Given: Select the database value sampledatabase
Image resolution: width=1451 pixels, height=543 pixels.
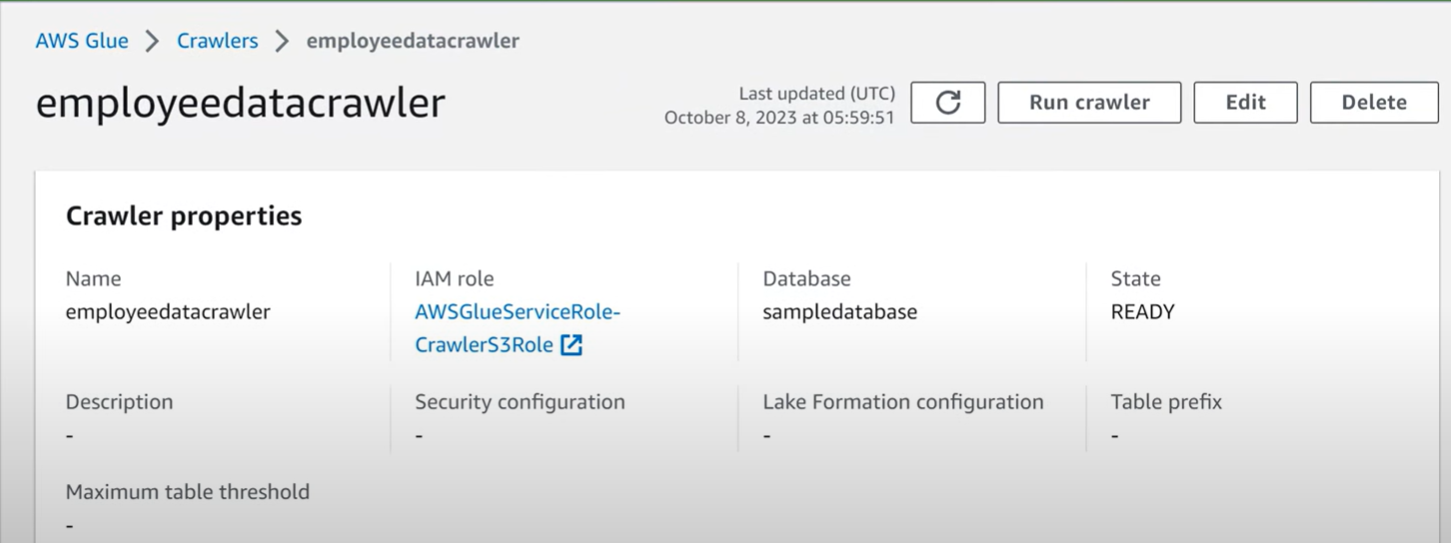Looking at the screenshot, I should pyautogui.click(x=840, y=312).
